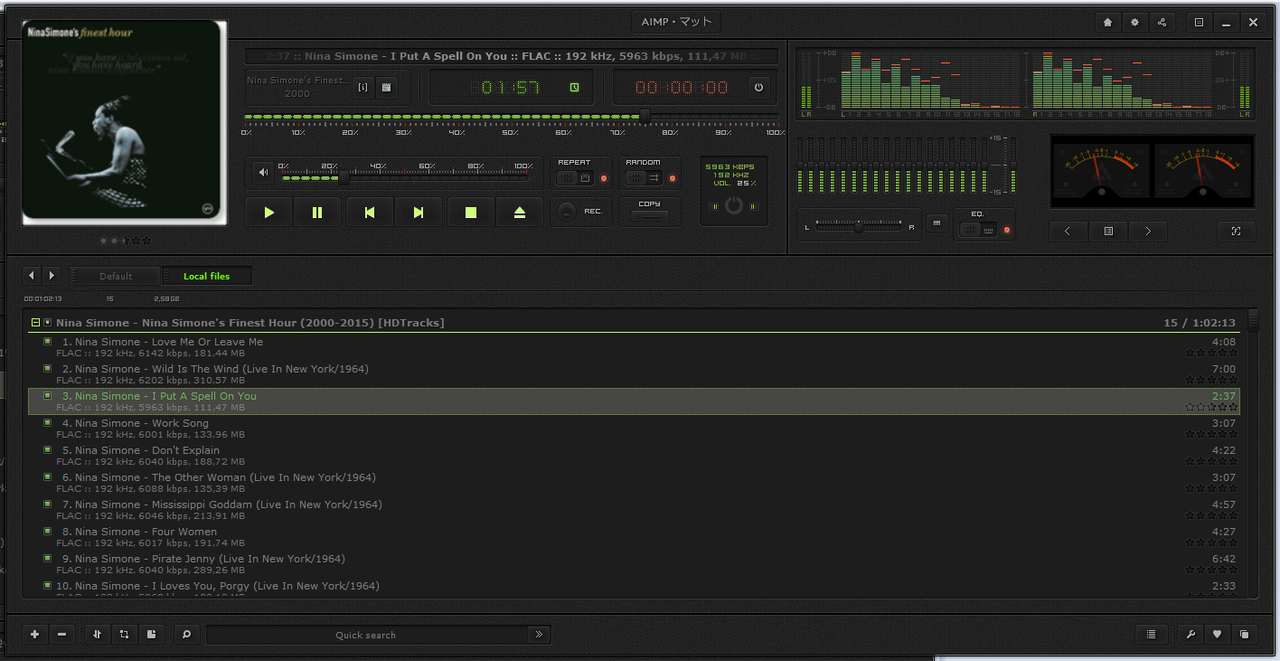Click the Eject open-files button
Viewport: 1280px width, 661px height.
point(520,212)
